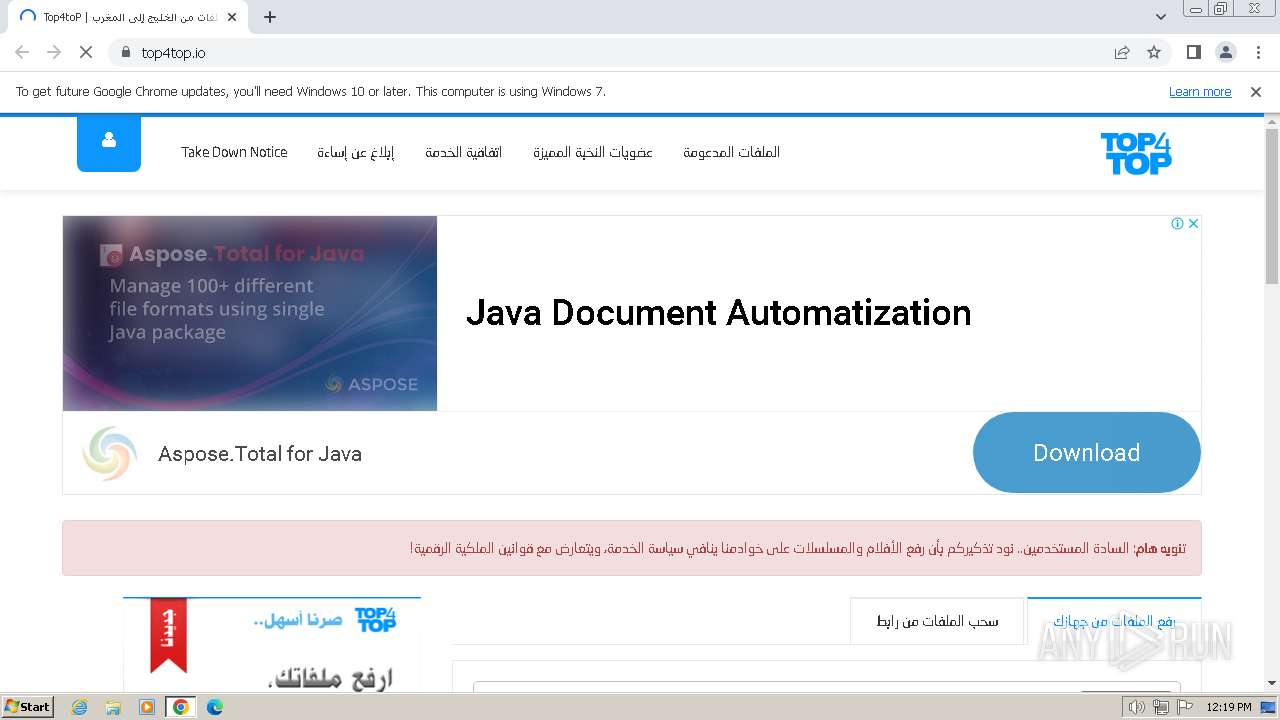Open Learn more about Chrome updates
1280x720 pixels.
click(1200, 92)
